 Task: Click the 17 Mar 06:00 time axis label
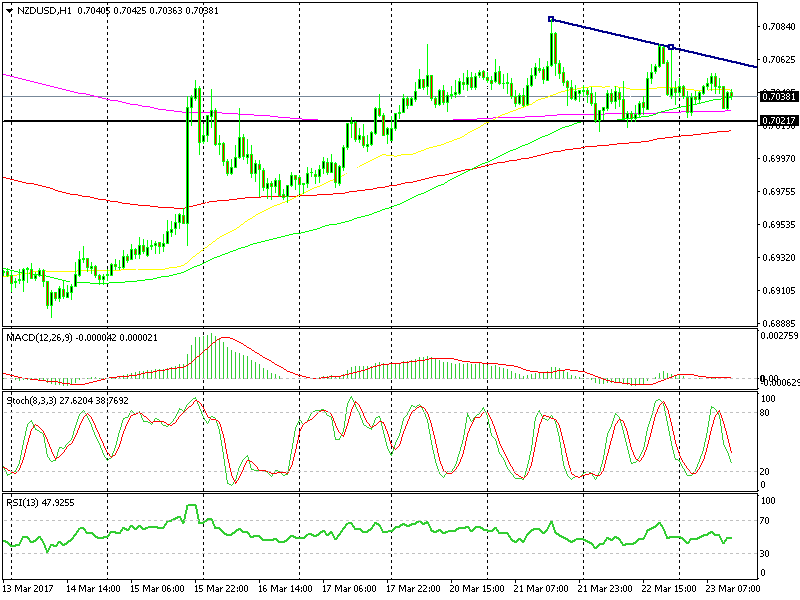349,588
